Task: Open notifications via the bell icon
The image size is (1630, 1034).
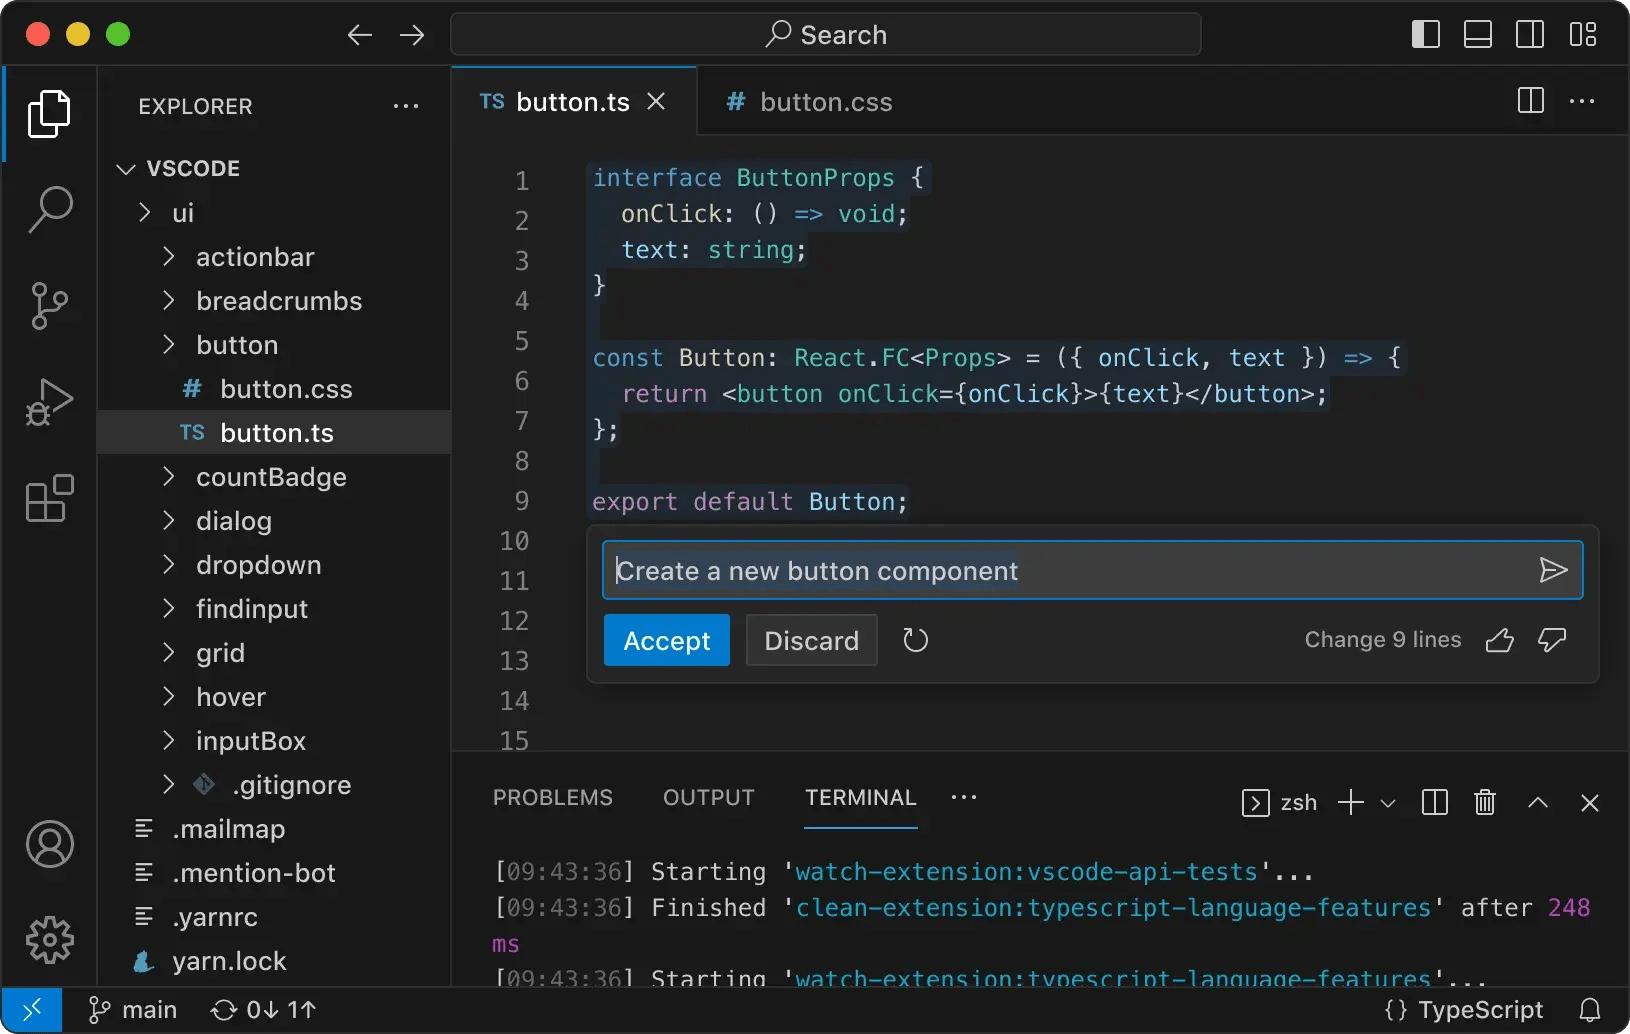Action: point(1589,1009)
